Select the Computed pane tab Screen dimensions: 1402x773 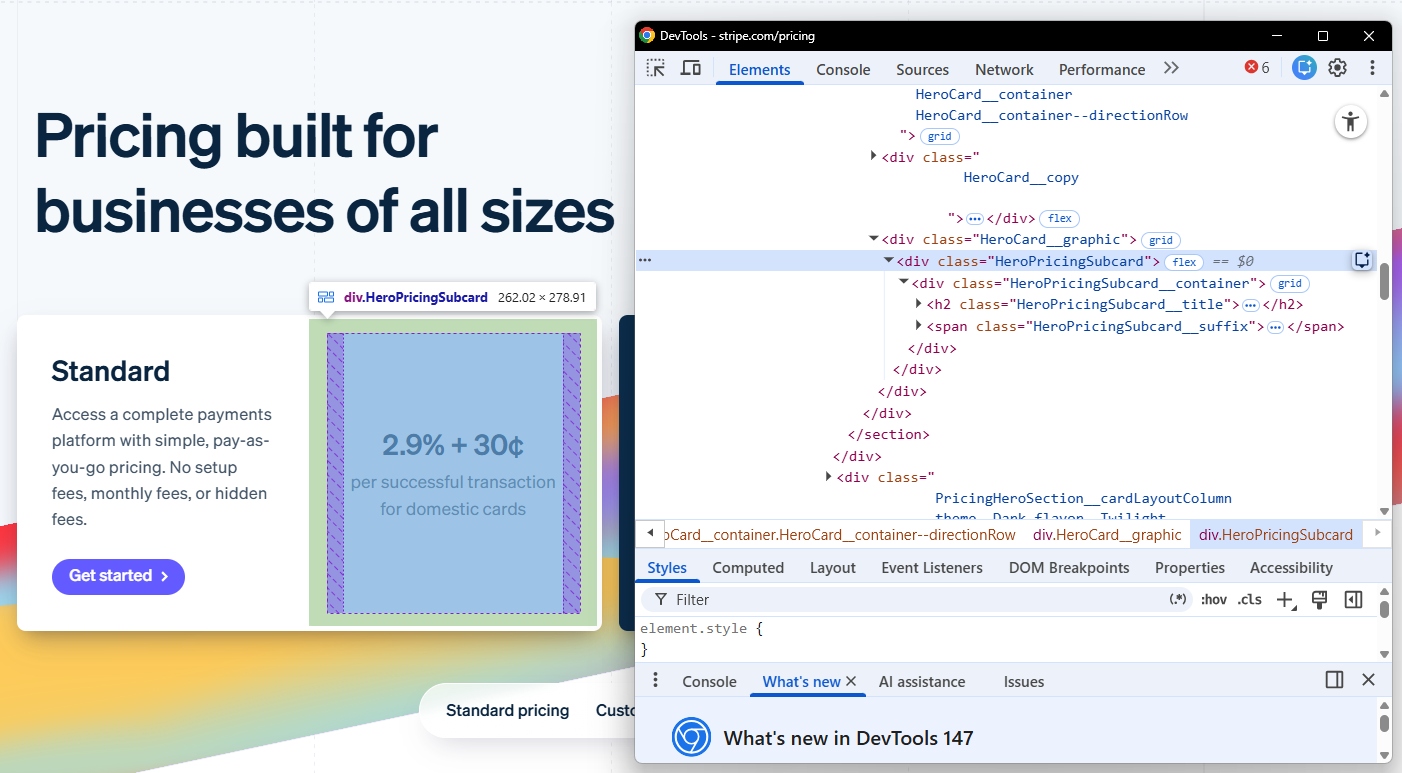[748, 567]
